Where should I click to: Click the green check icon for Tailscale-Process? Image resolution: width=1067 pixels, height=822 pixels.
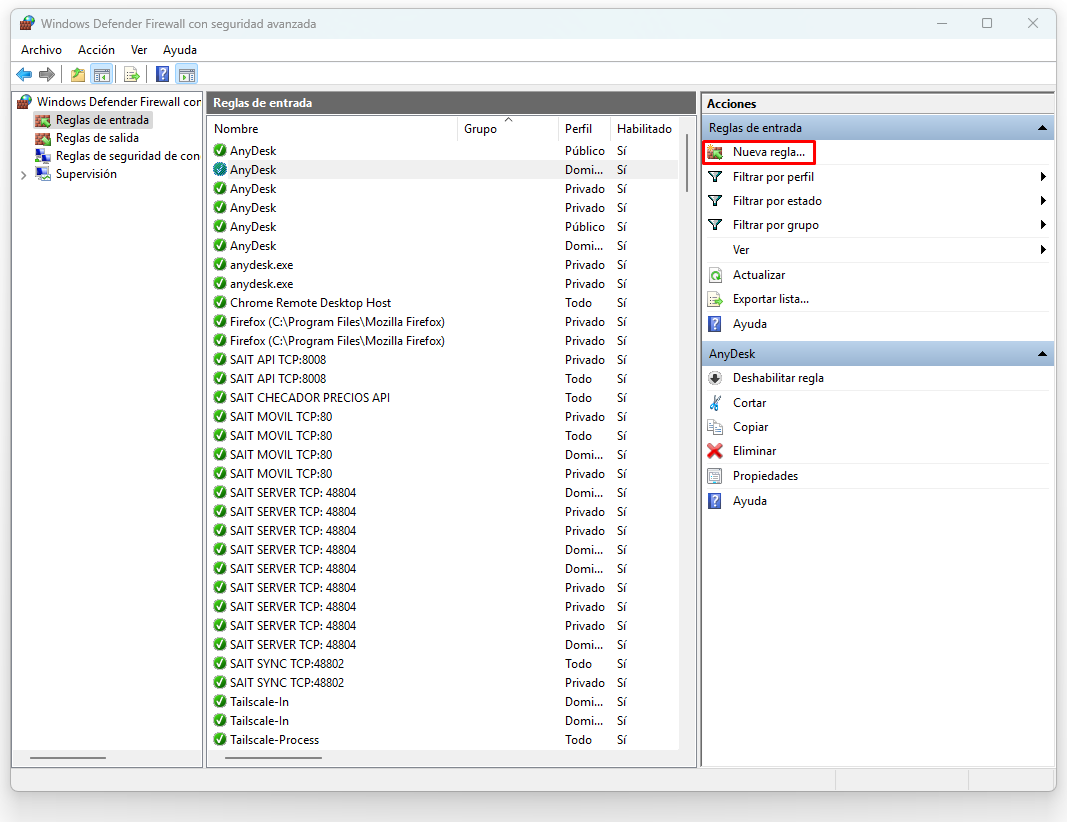coord(220,740)
